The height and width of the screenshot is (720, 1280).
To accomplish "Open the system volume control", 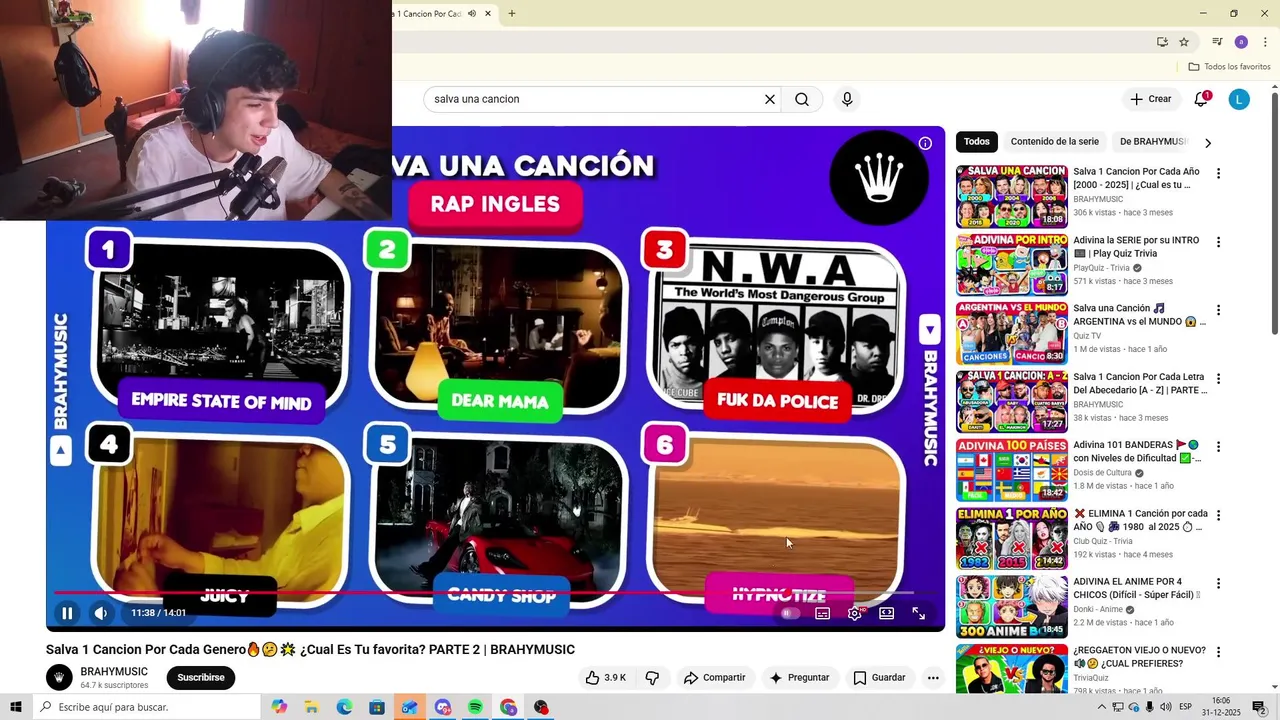I will tap(1166, 707).
